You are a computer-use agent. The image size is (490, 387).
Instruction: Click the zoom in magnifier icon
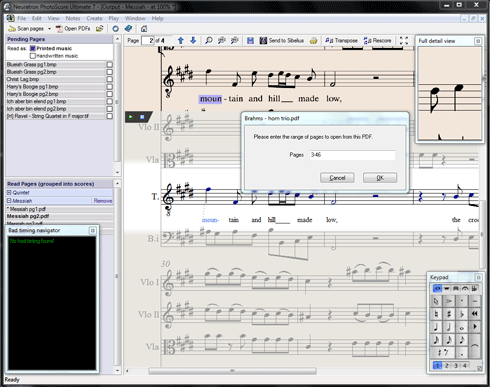coord(222,41)
